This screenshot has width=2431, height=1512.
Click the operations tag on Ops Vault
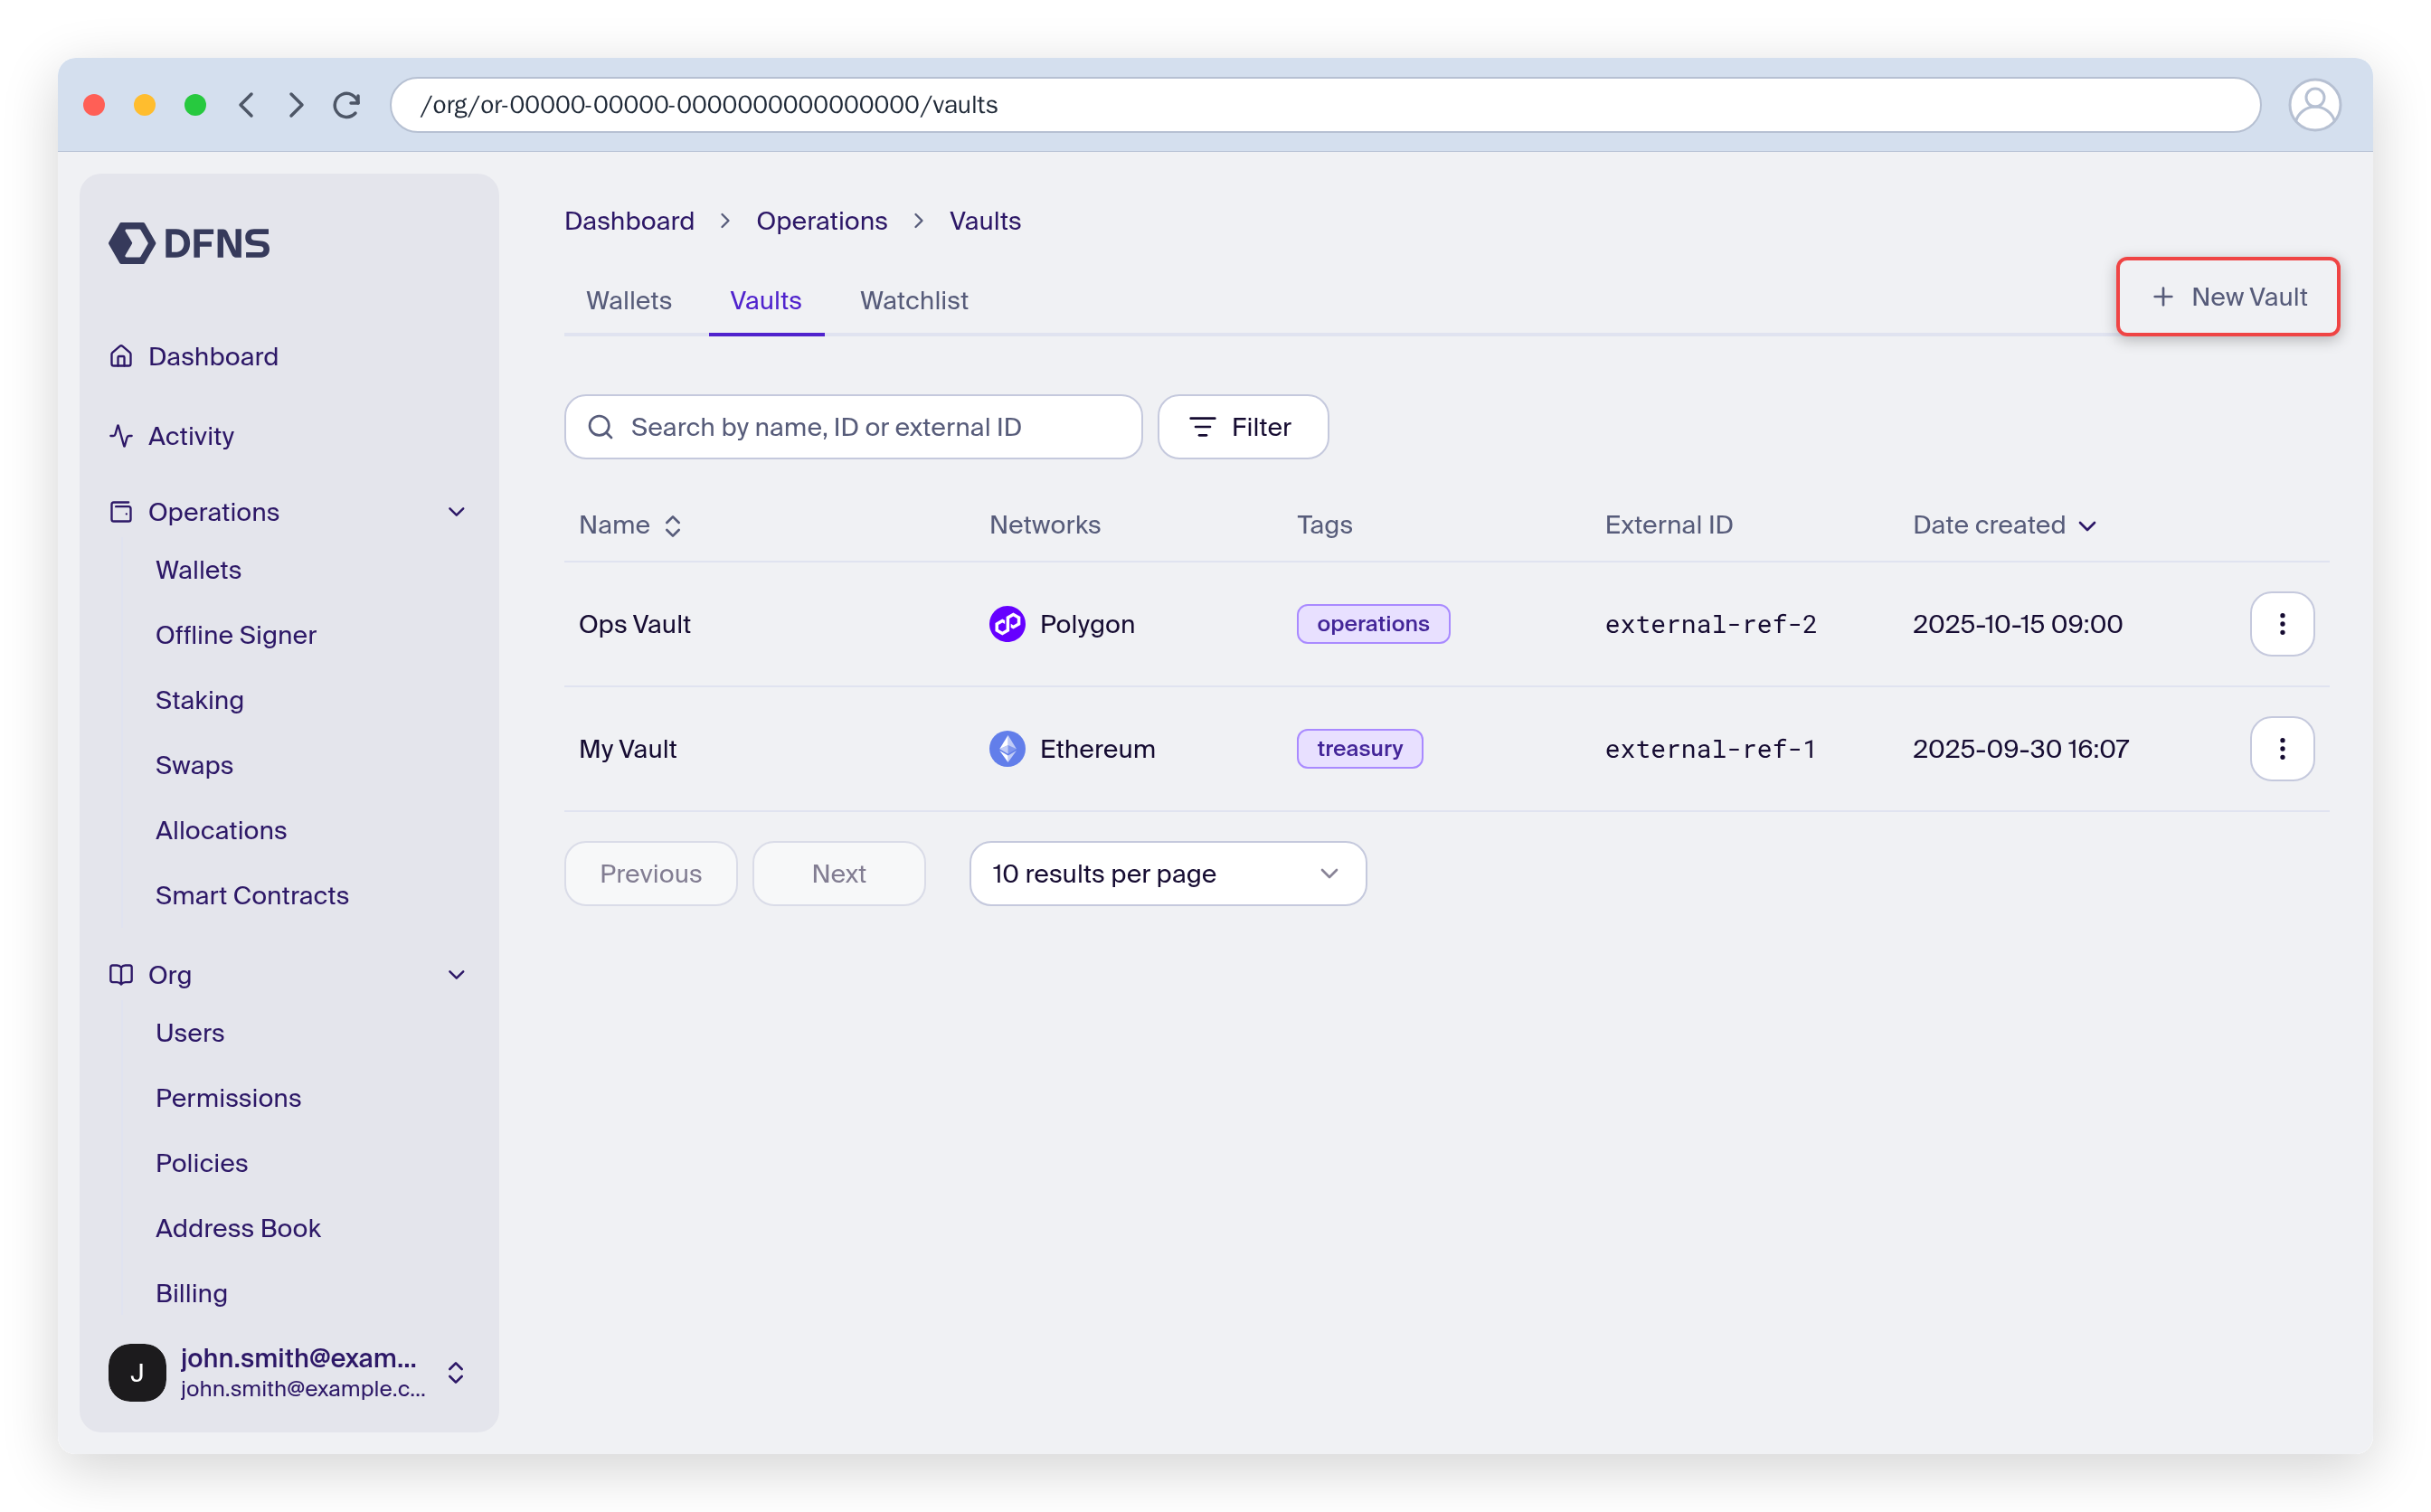click(x=1372, y=624)
